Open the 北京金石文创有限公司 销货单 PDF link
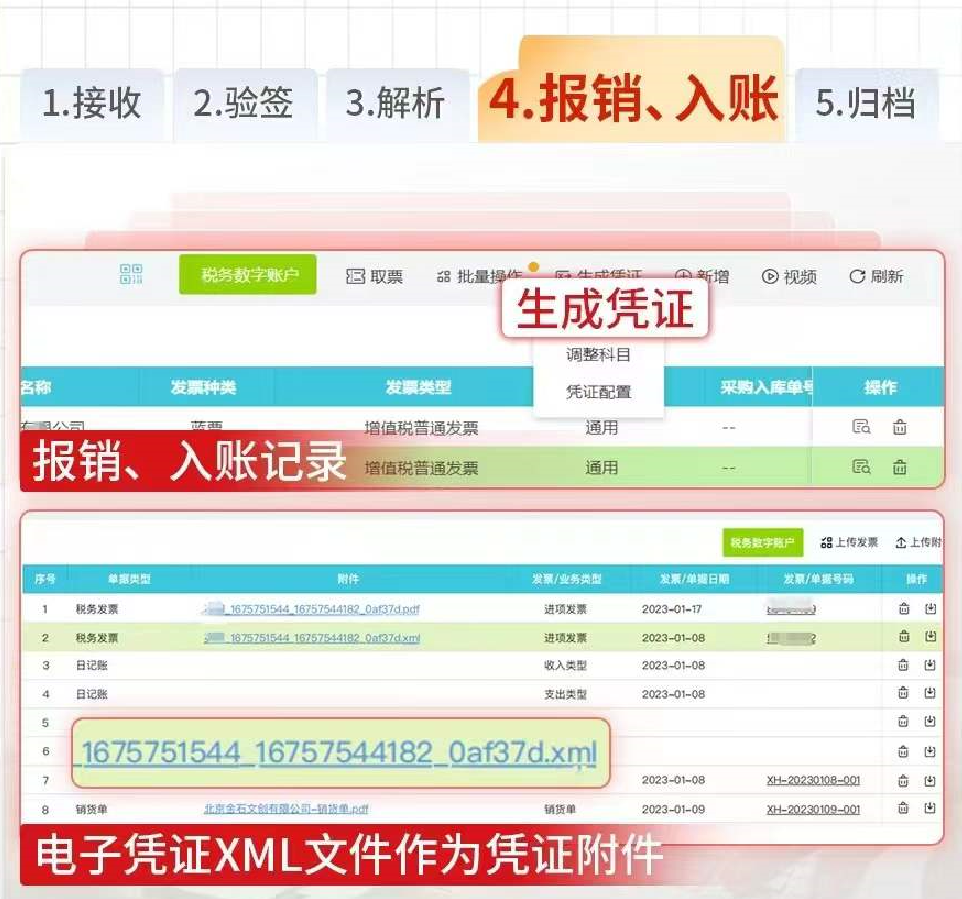Viewport: 962px width, 899px height. pos(286,809)
